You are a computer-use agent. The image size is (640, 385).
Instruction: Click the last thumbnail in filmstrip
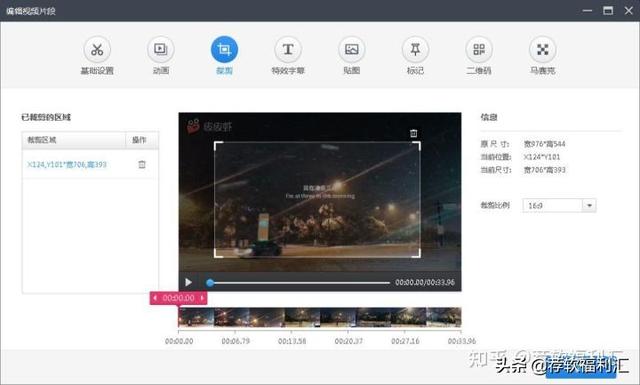click(444, 317)
